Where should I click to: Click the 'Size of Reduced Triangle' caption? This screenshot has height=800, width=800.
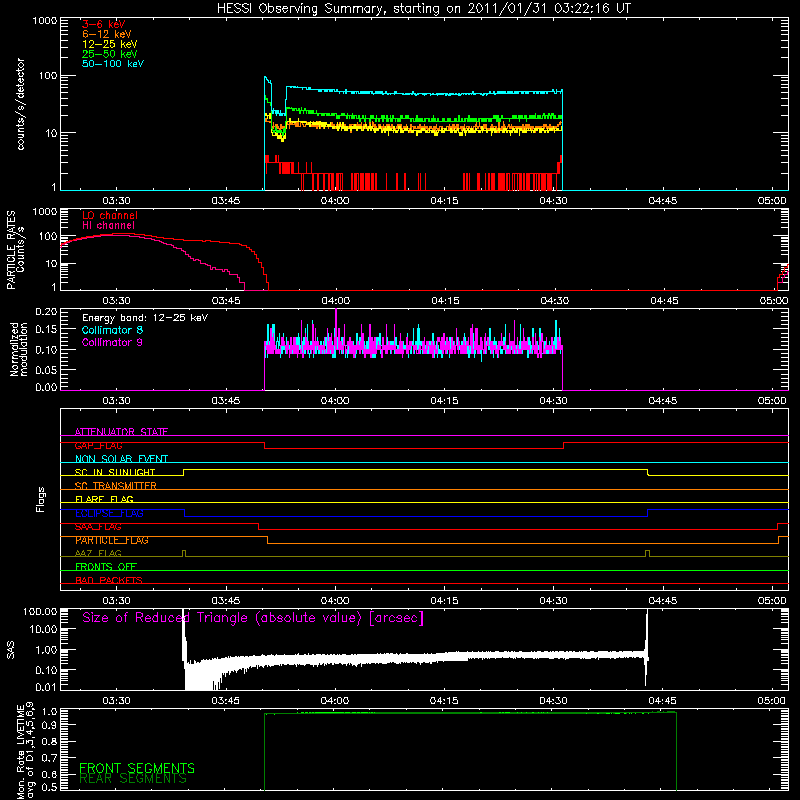(253, 618)
